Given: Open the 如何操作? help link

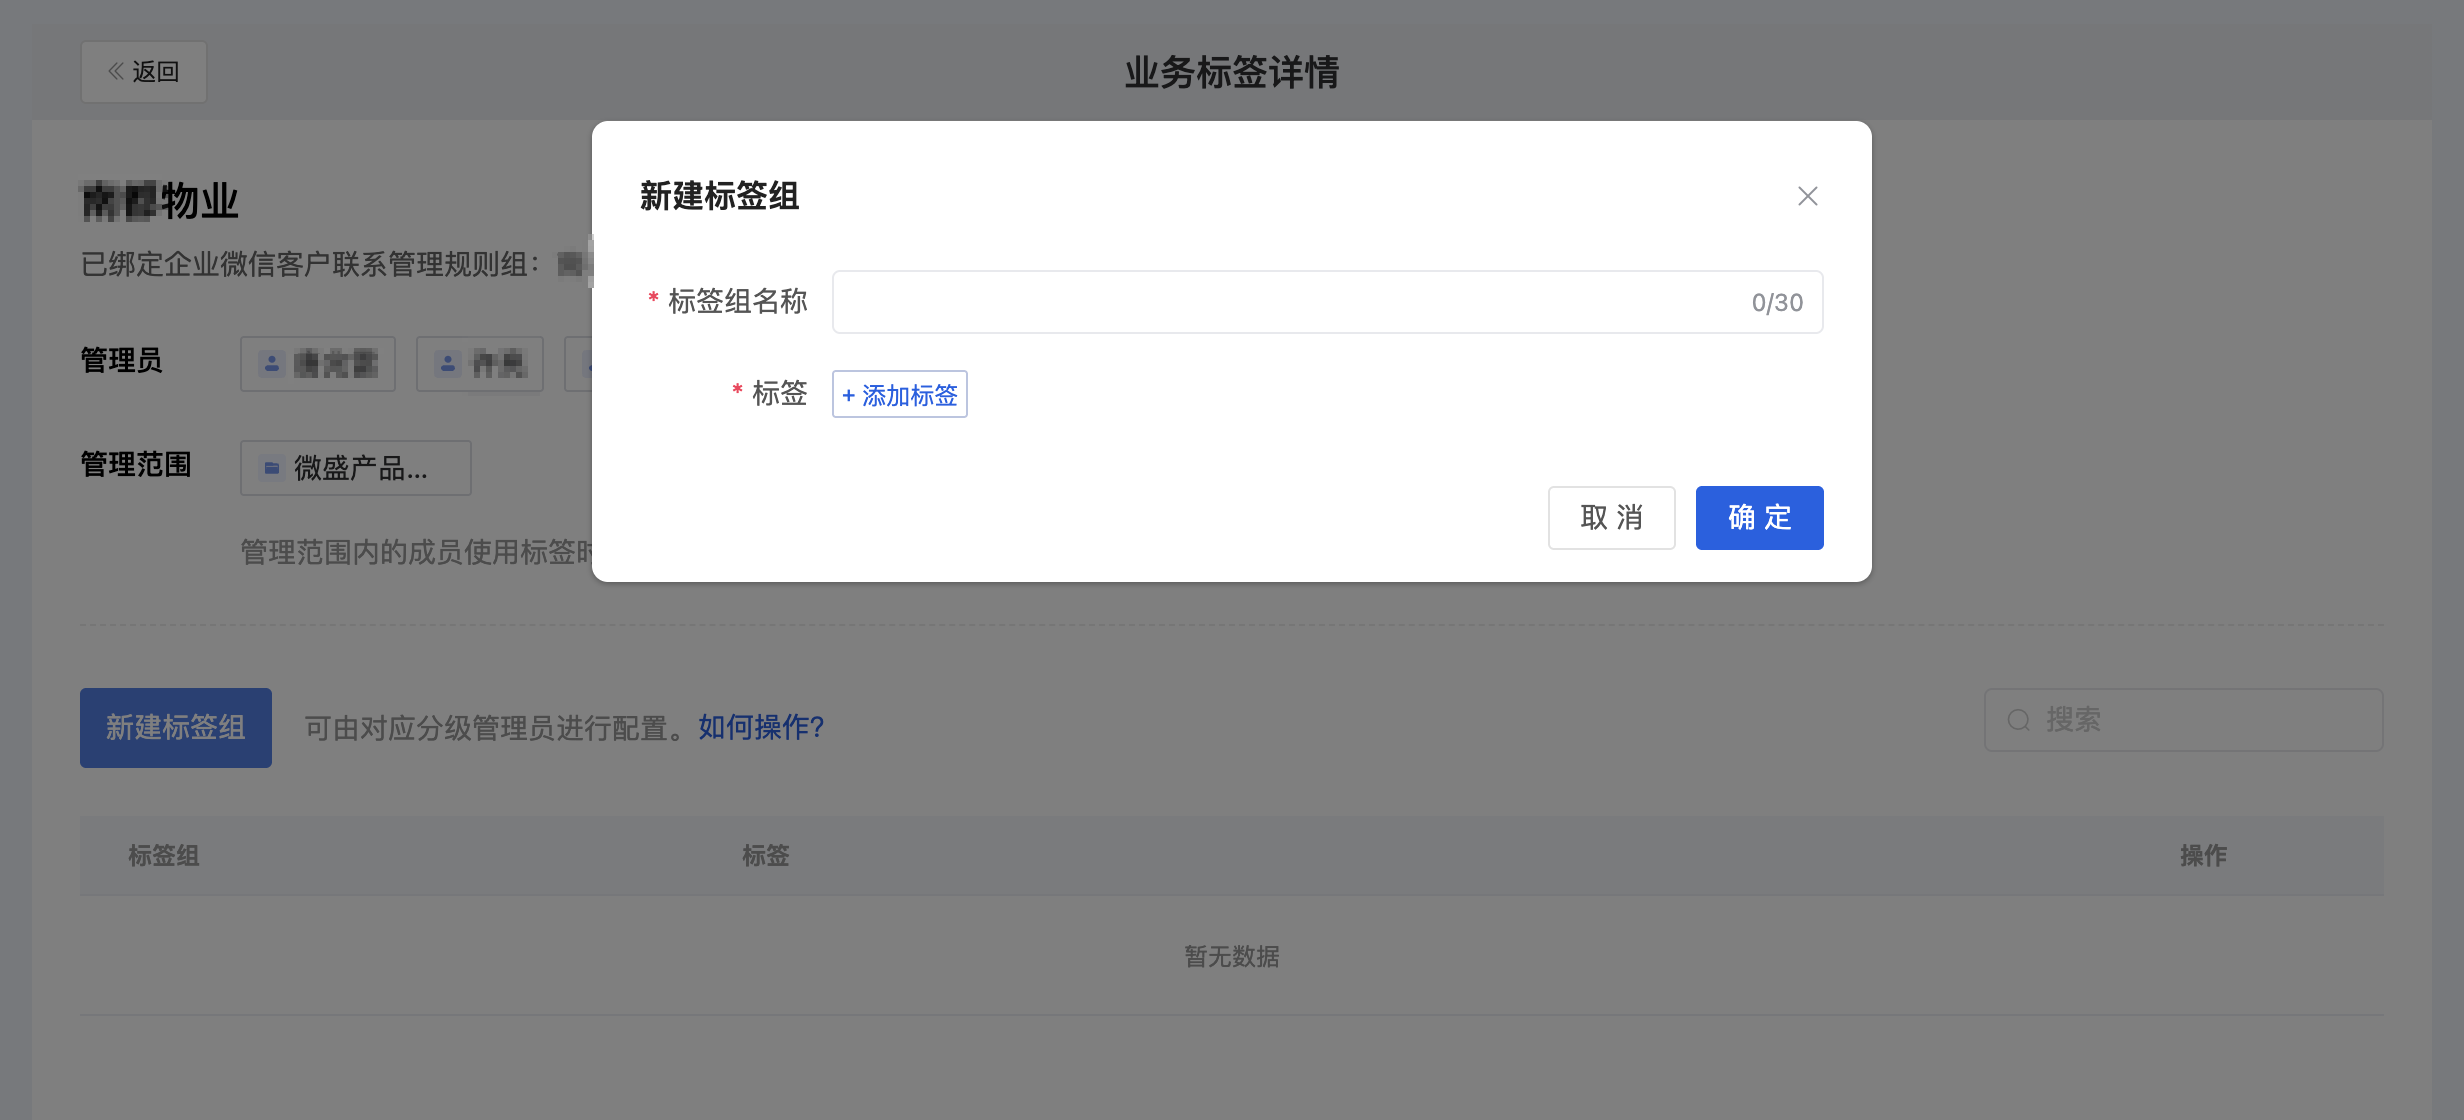Looking at the screenshot, I should (x=761, y=728).
